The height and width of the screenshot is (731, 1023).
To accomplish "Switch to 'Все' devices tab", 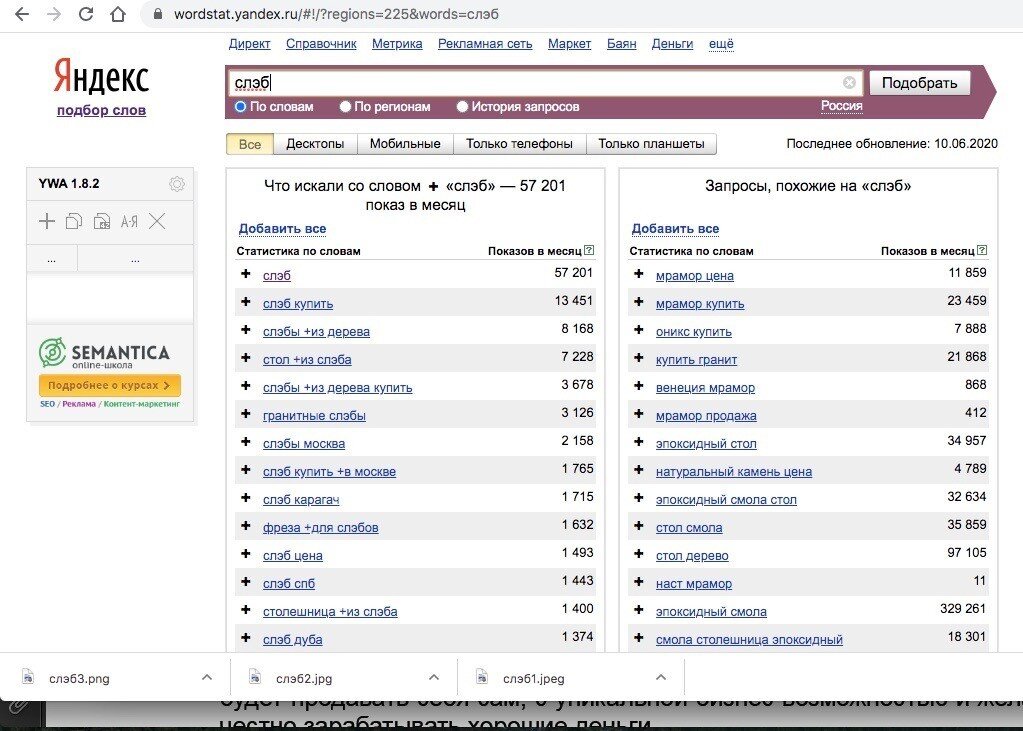I will click(250, 144).
